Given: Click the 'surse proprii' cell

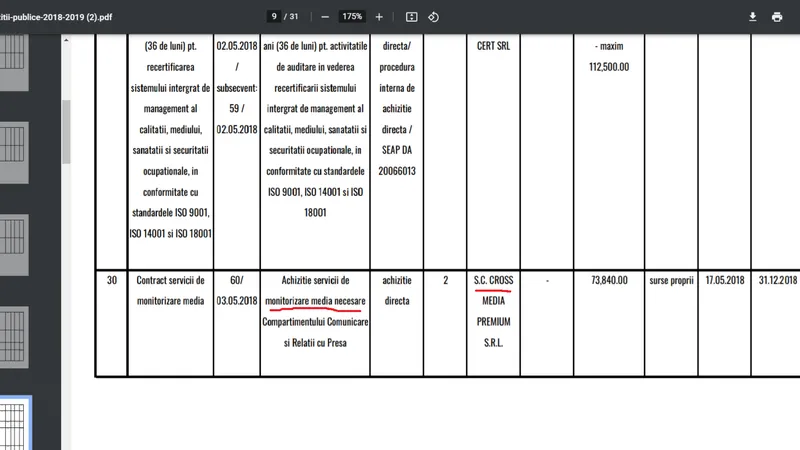Looking at the screenshot, I should (670, 281).
